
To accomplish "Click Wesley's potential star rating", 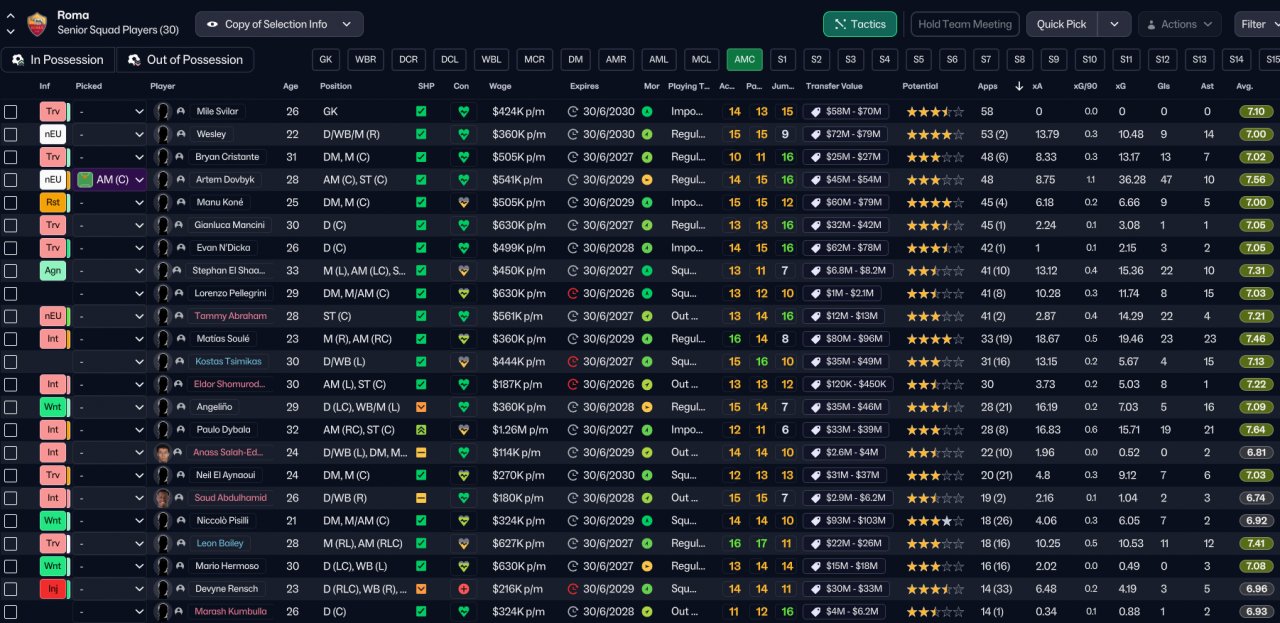I will click(x=935, y=135).
